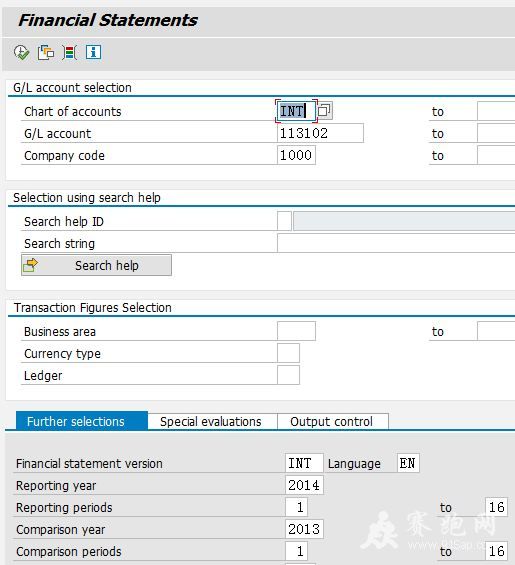
Task: Click the Search help button
Action: click(x=96, y=265)
